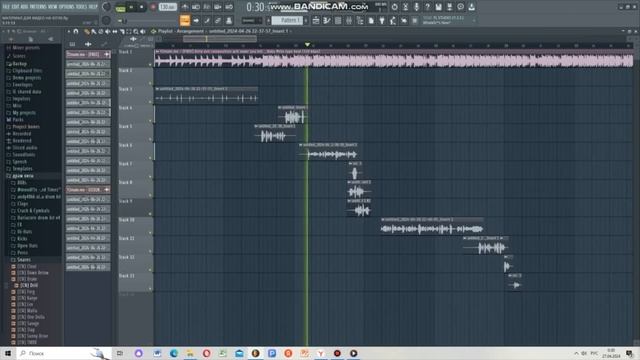Toggle Track 6 mute switch
640x360 pixels.
click(x=150, y=158)
